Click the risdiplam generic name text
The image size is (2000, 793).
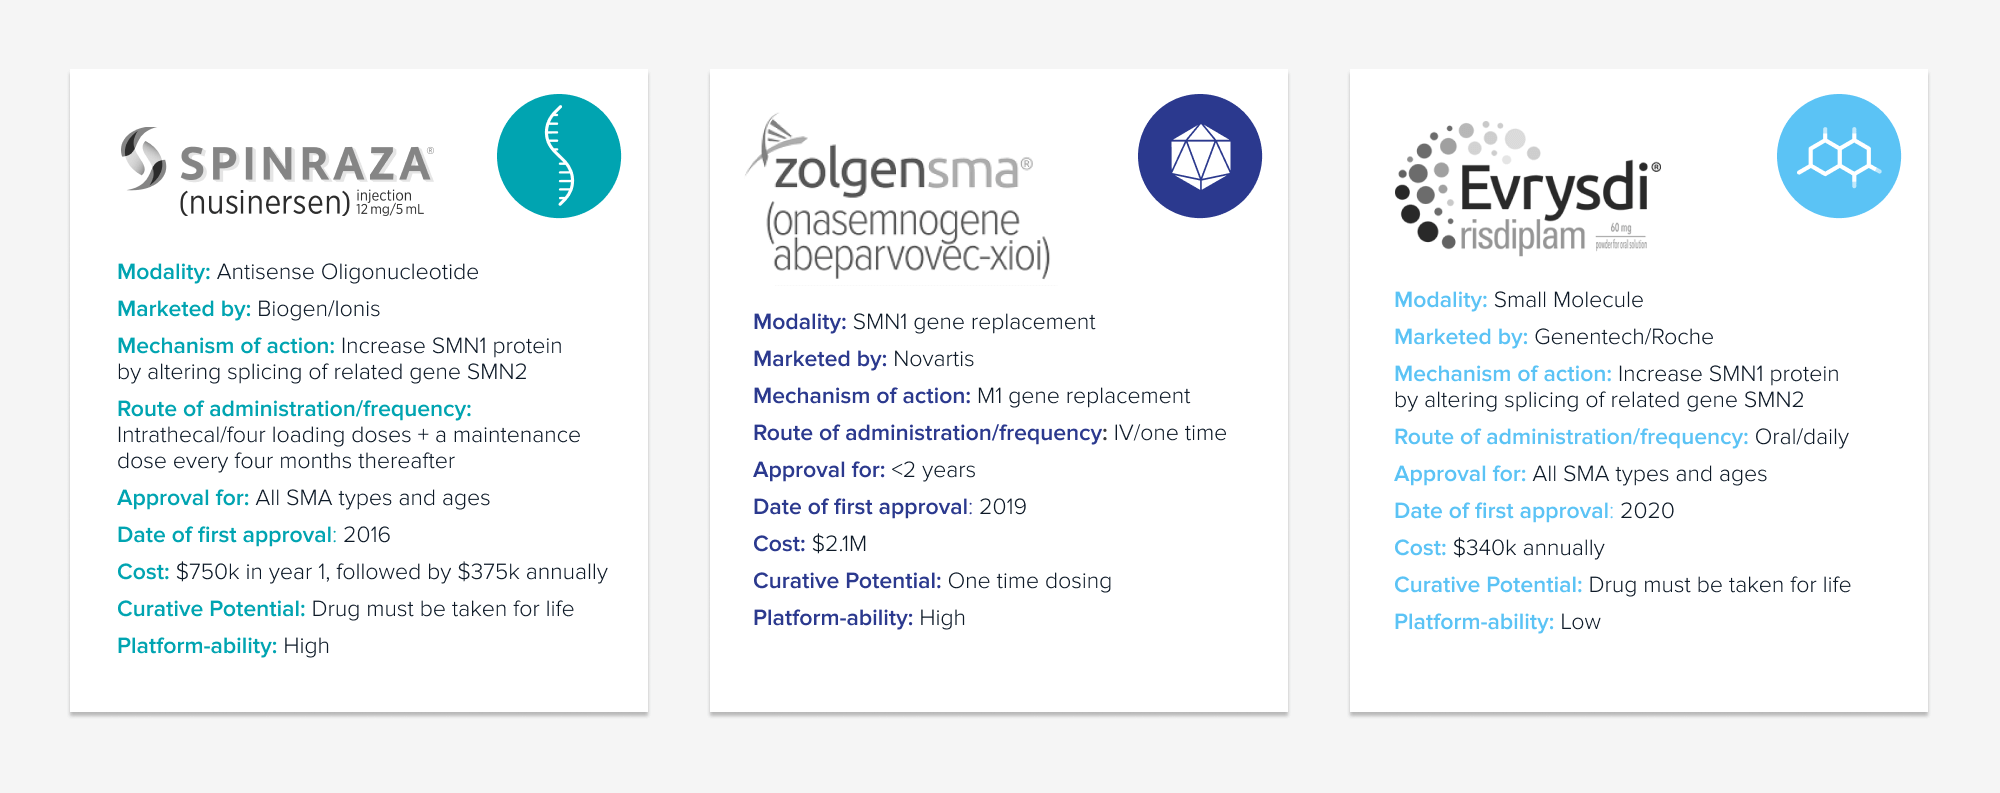click(1522, 237)
